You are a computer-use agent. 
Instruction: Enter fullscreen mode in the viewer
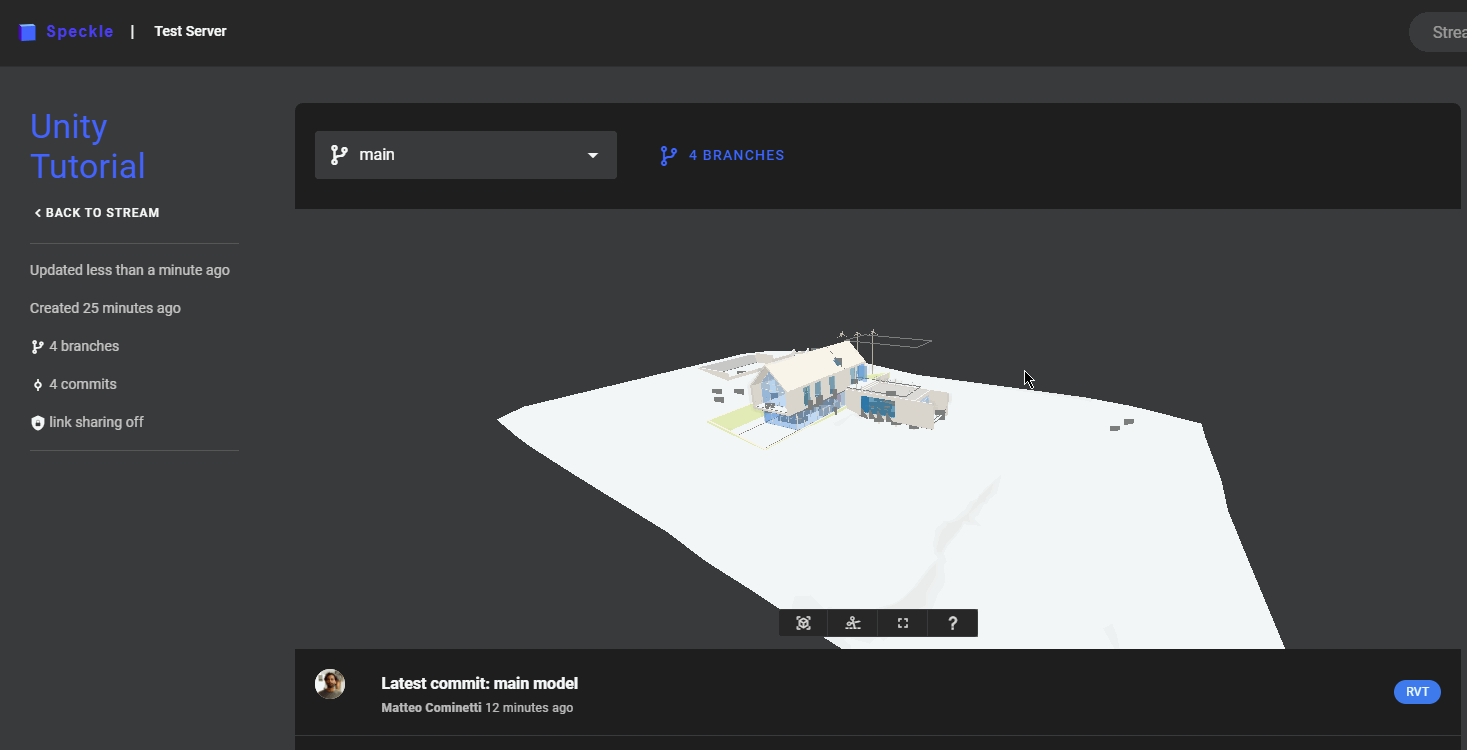click(902, 623)
